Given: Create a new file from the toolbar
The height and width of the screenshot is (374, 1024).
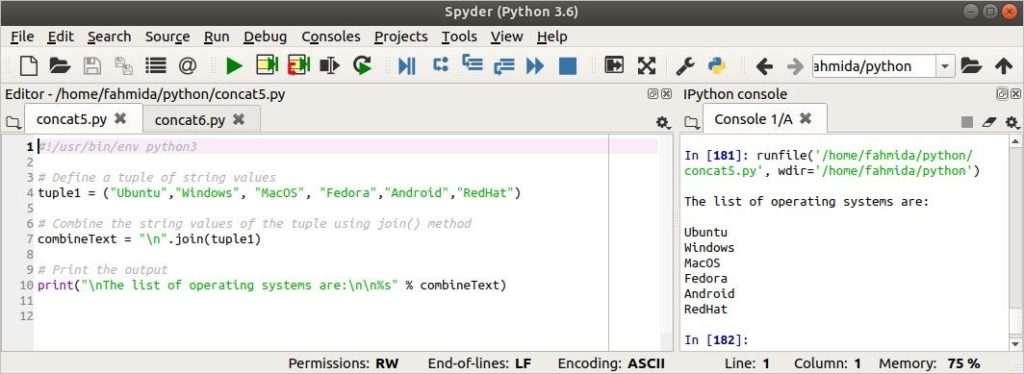Looking at the screenshot, I should 28,66.
